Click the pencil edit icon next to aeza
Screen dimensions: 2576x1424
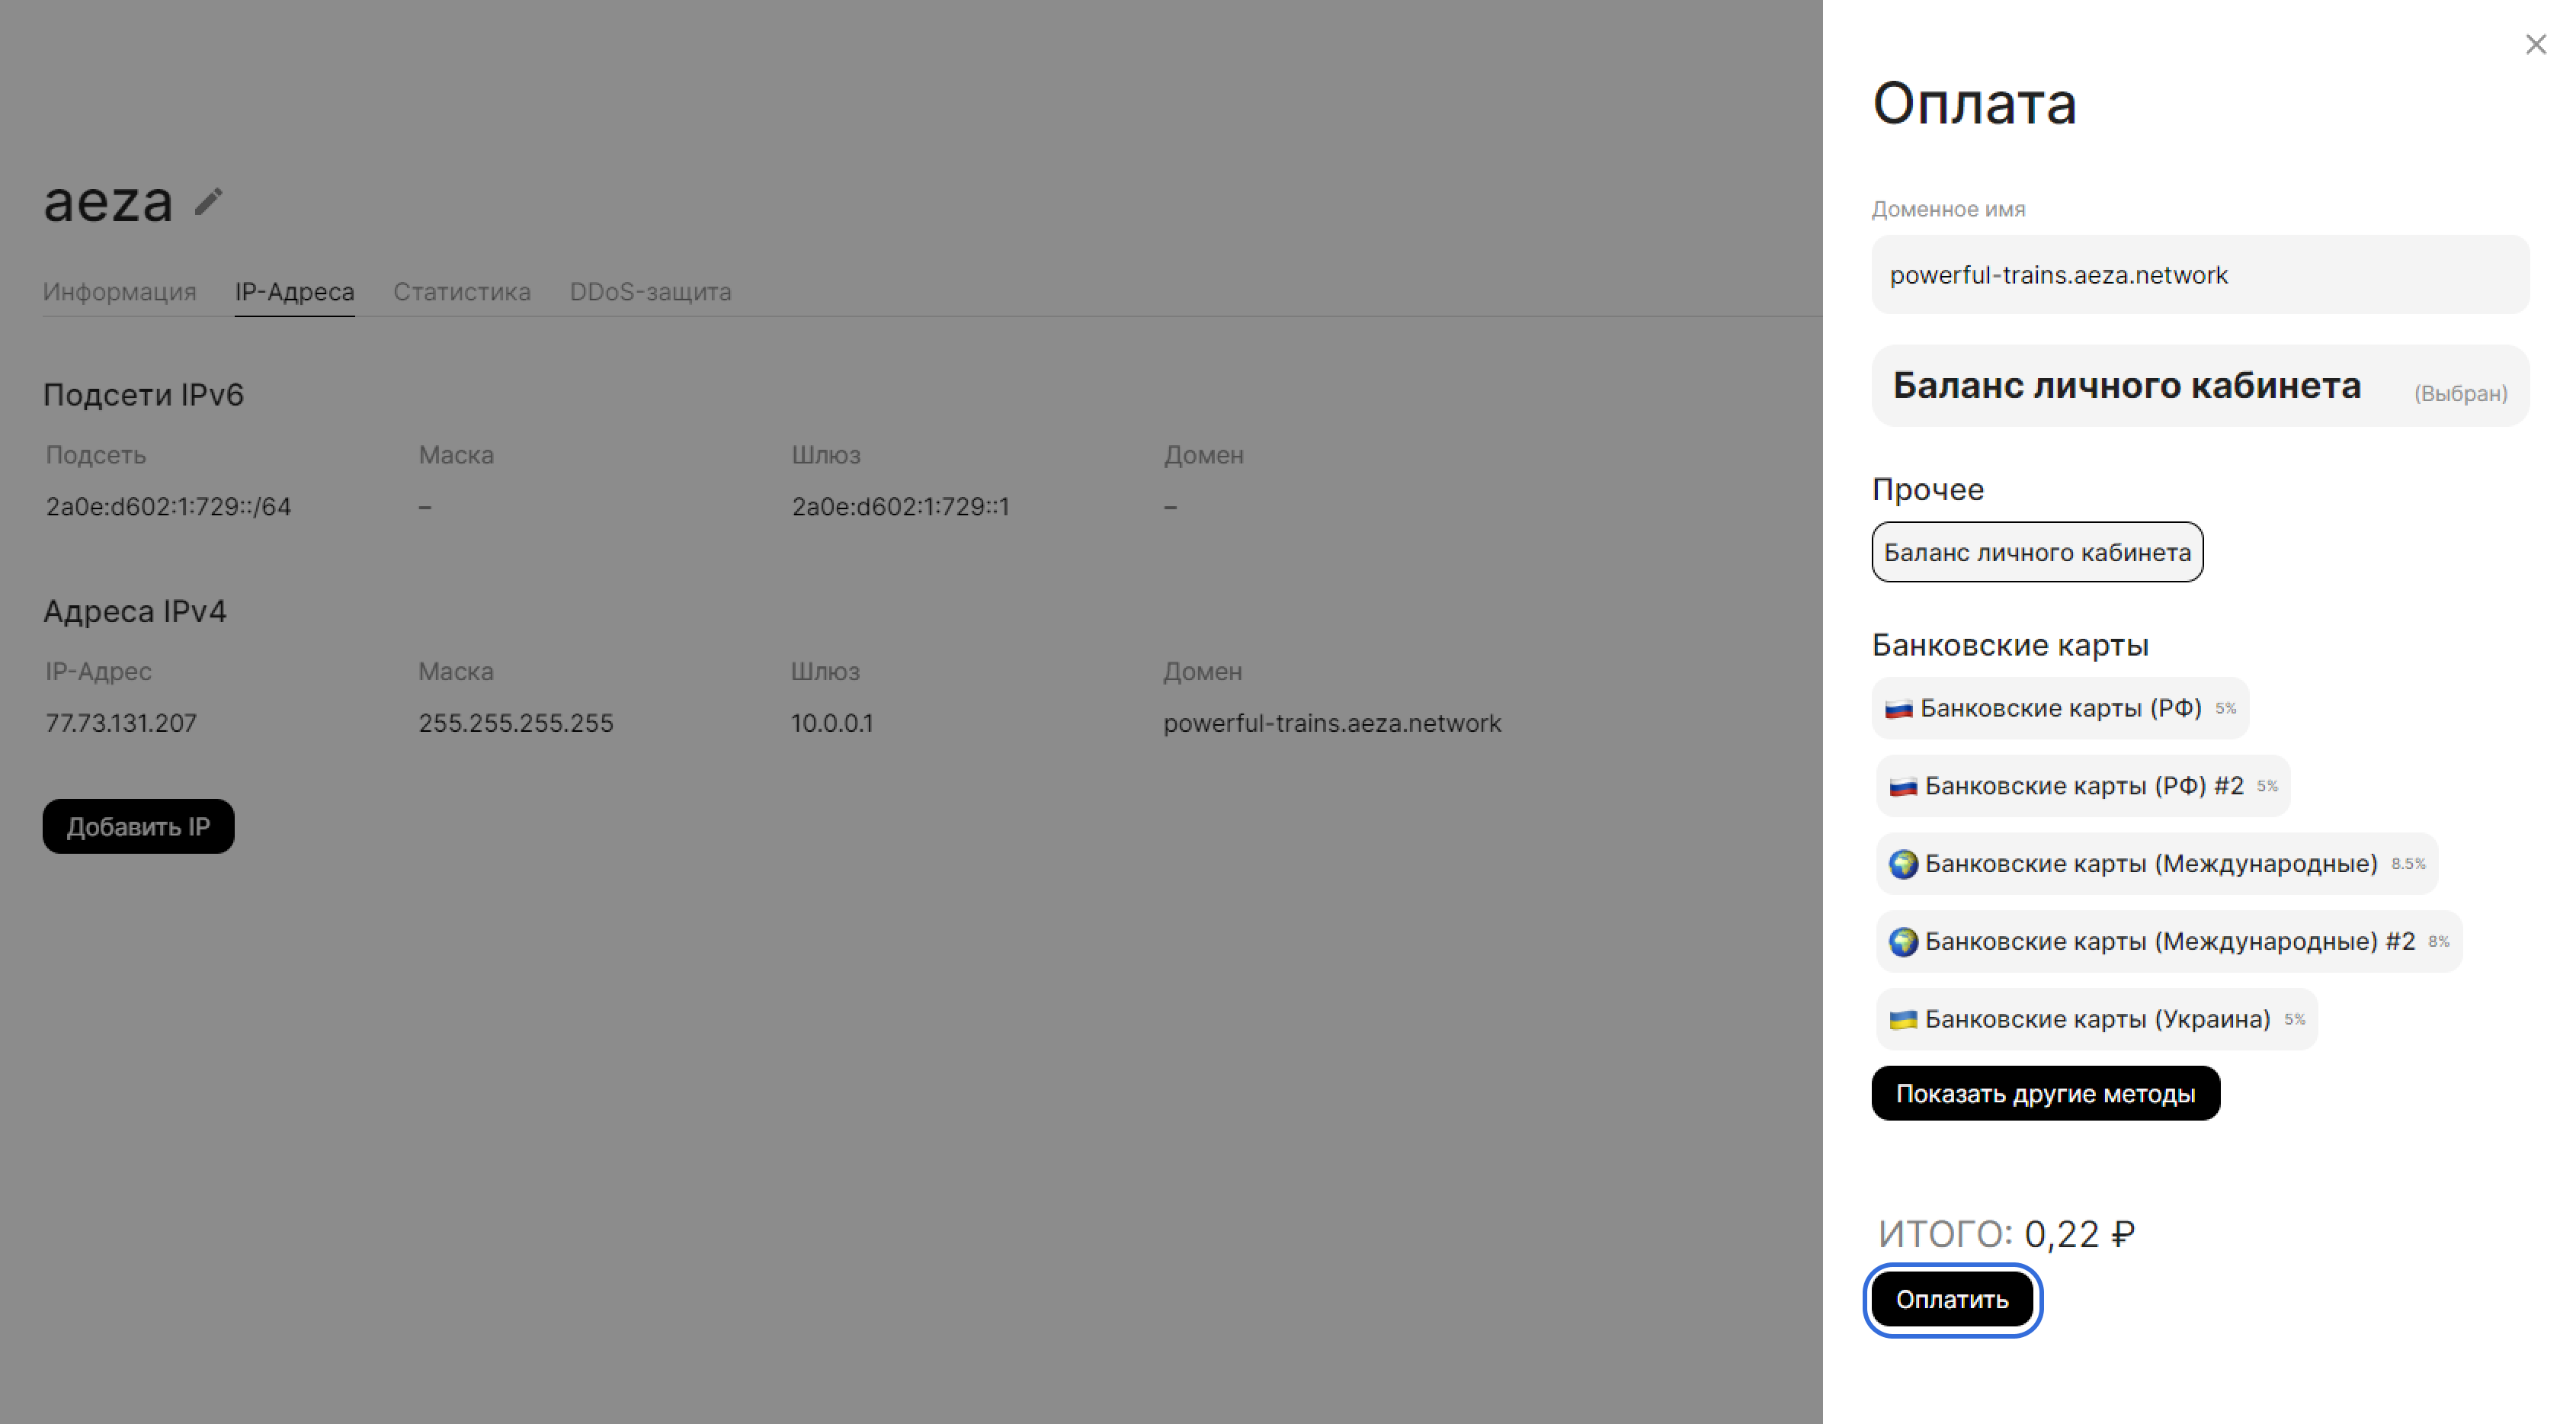click(208, 202)
